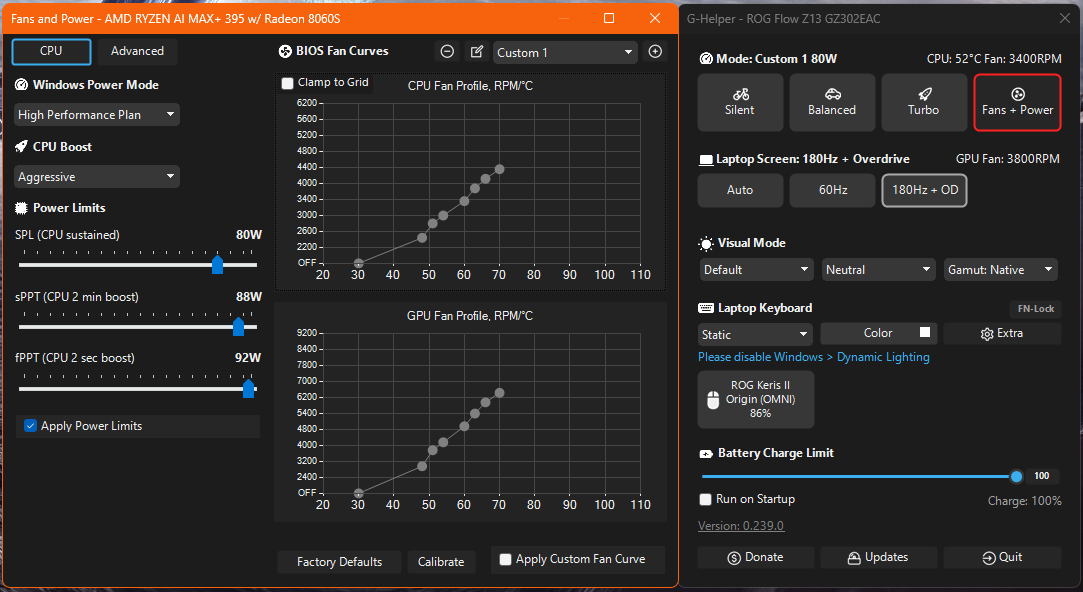Open the Gamut: Native dropdown
1083x592 pixels.
click(x=1000, y=270)
